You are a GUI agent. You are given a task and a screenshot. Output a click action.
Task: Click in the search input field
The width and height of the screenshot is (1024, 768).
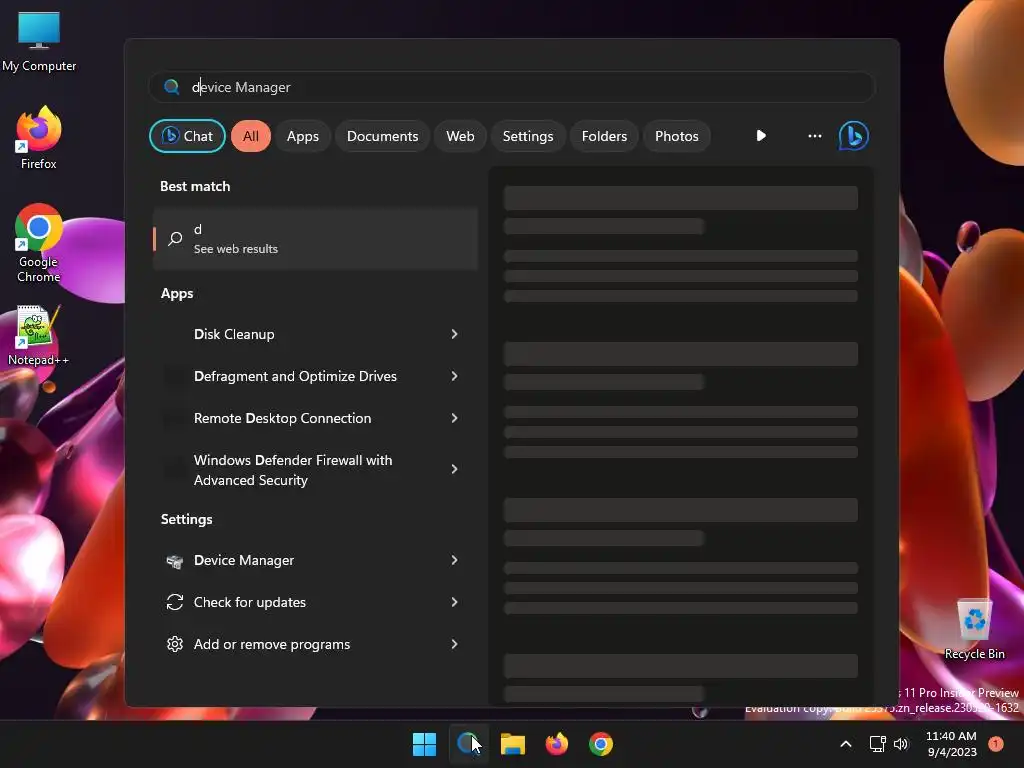(512, 87)
